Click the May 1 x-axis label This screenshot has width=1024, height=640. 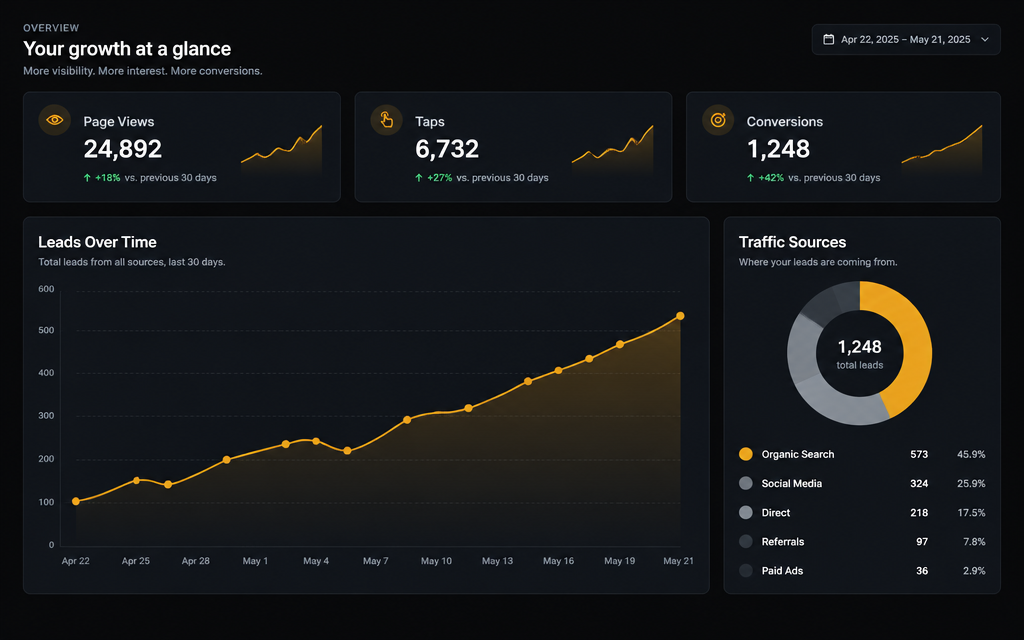click(x=255, y=561)
